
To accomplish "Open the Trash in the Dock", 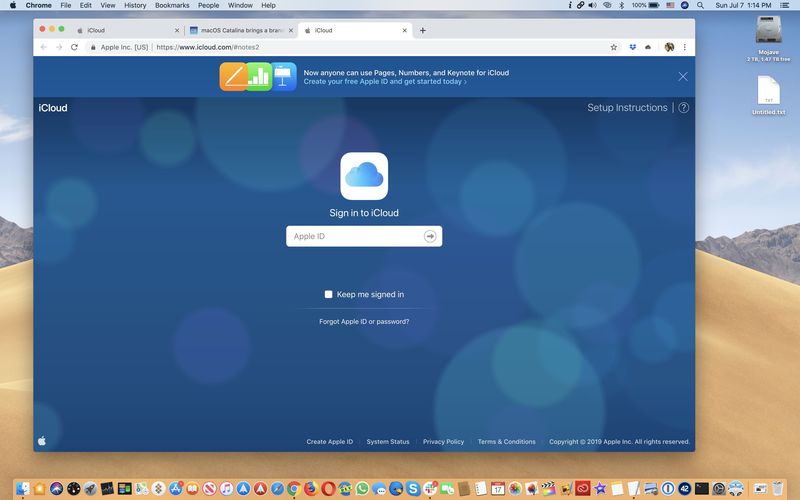I will coord(777,489).
